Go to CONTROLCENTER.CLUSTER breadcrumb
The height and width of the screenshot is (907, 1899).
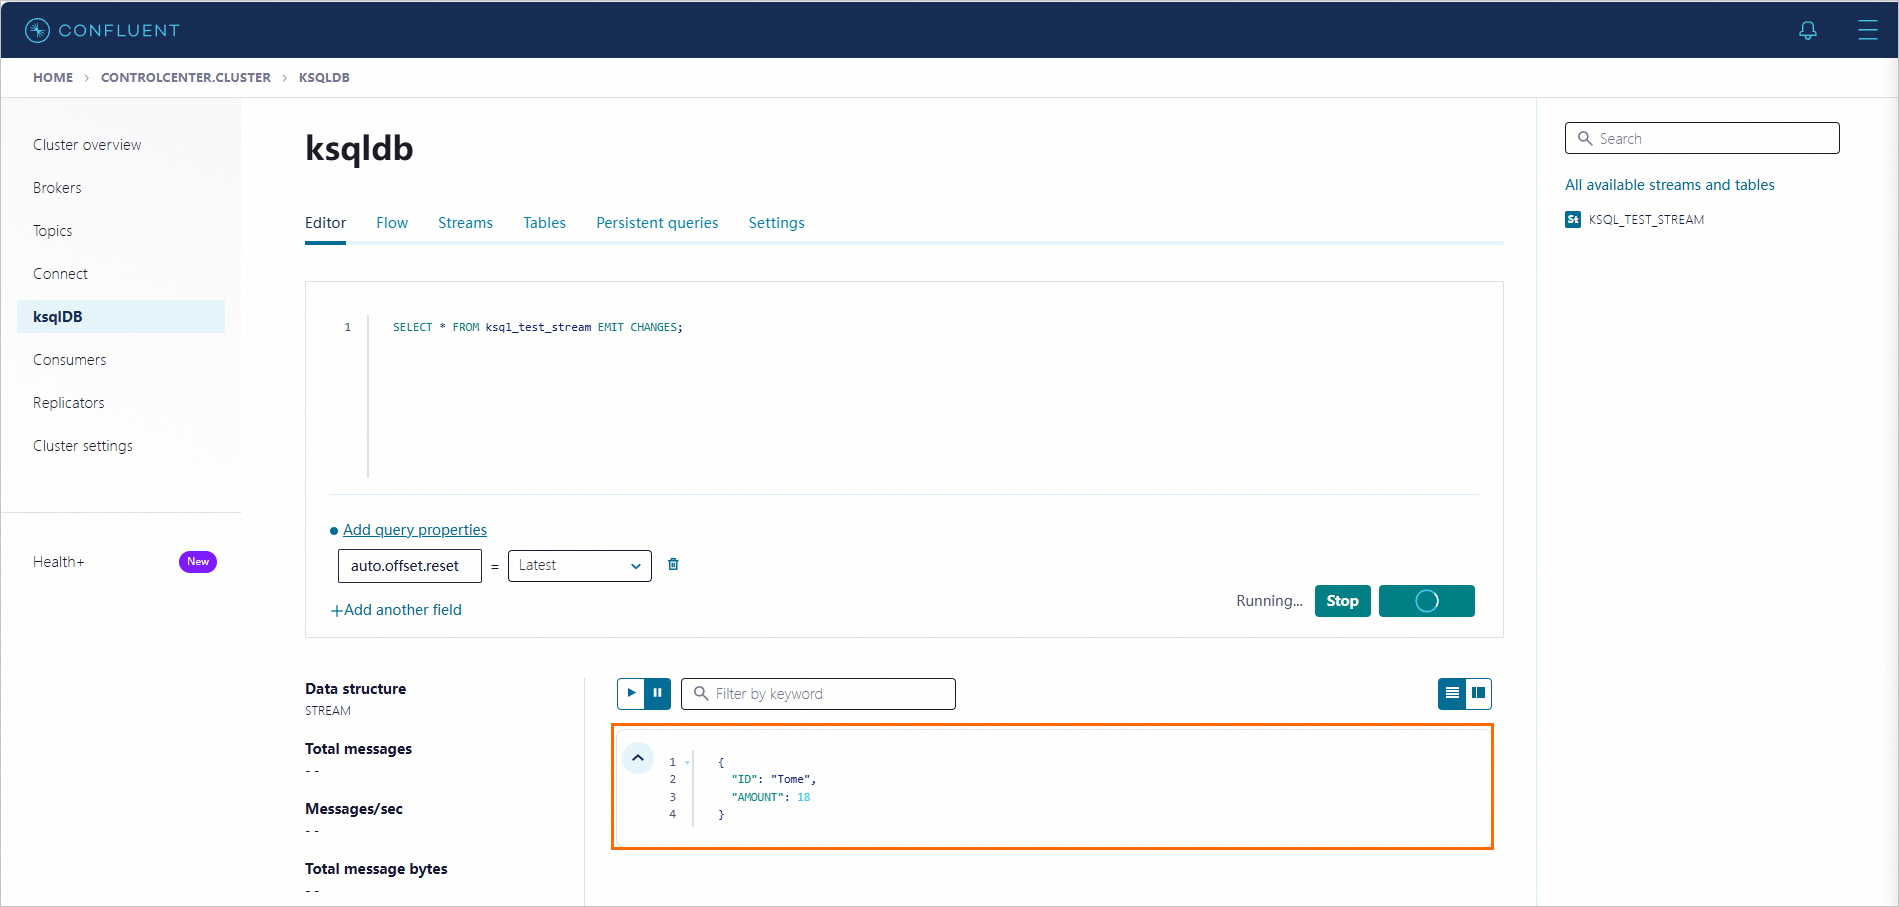pos(186,77)
